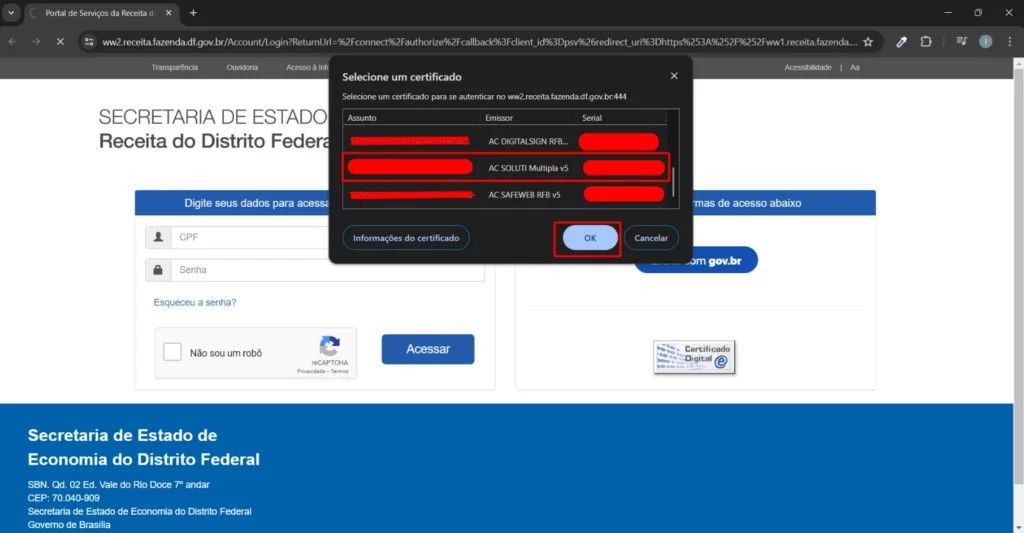Screen dimensions: 1024x533
Task: Open 'Informações do certificado' details
Action: (406, 238)
